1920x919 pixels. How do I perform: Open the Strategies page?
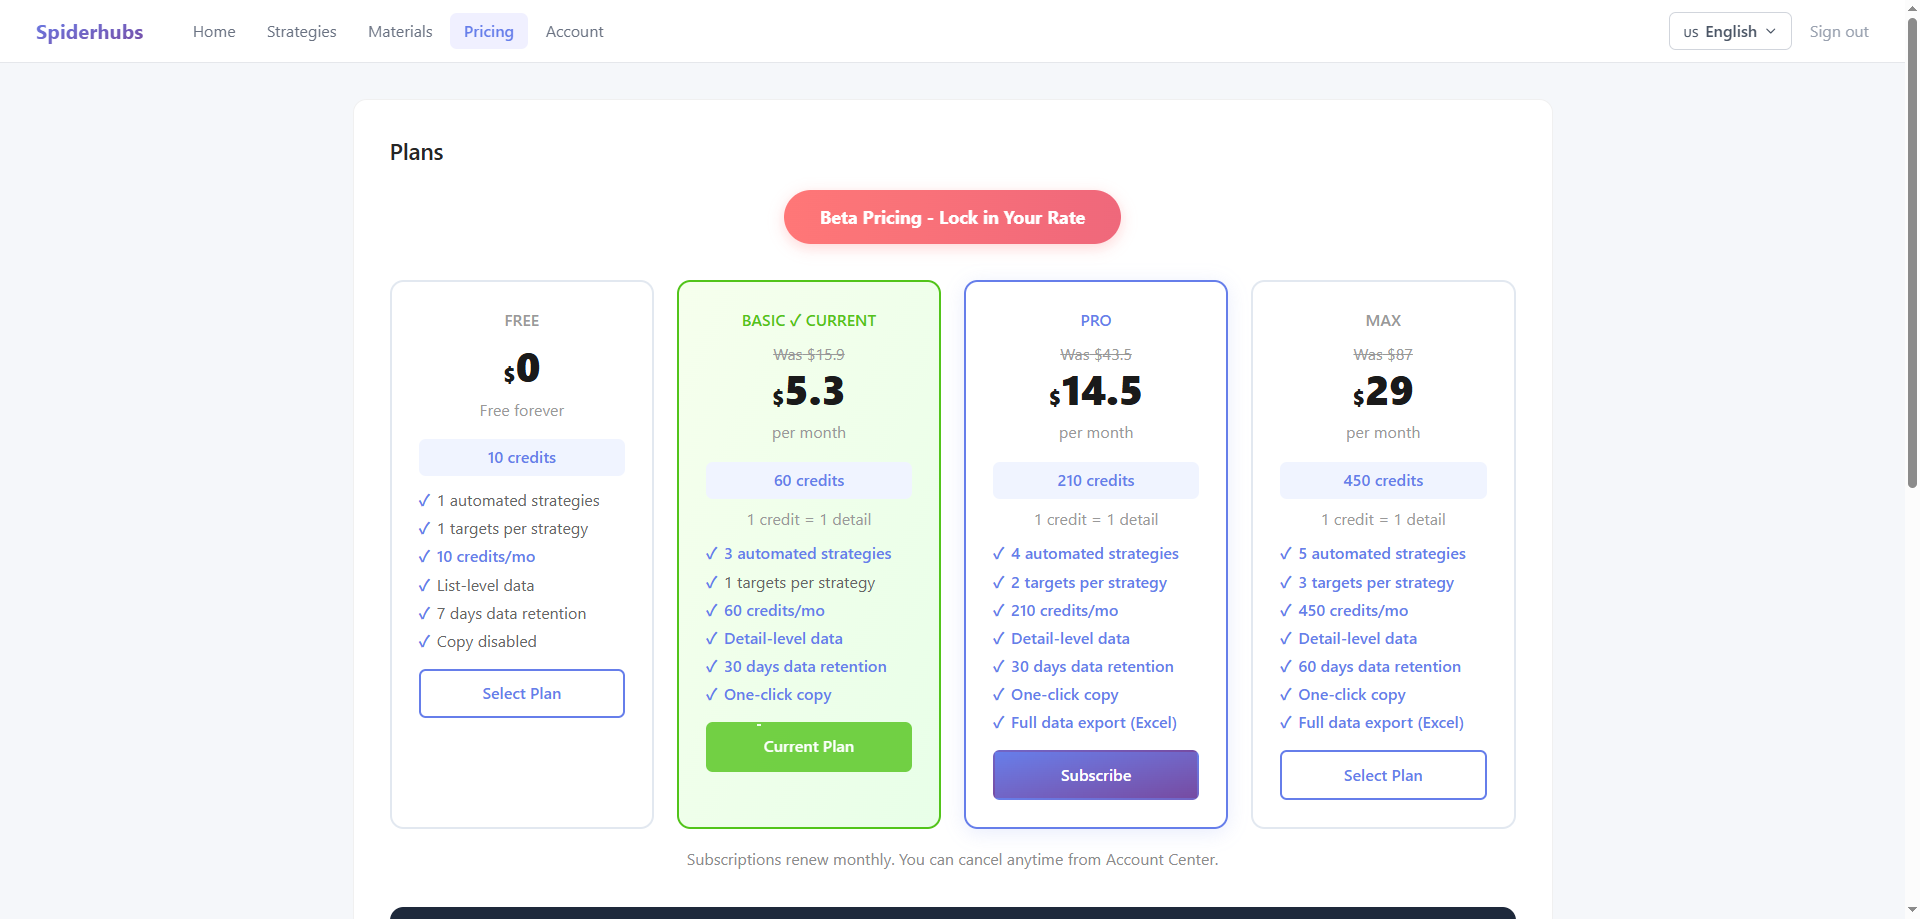(x=301, y=32)
